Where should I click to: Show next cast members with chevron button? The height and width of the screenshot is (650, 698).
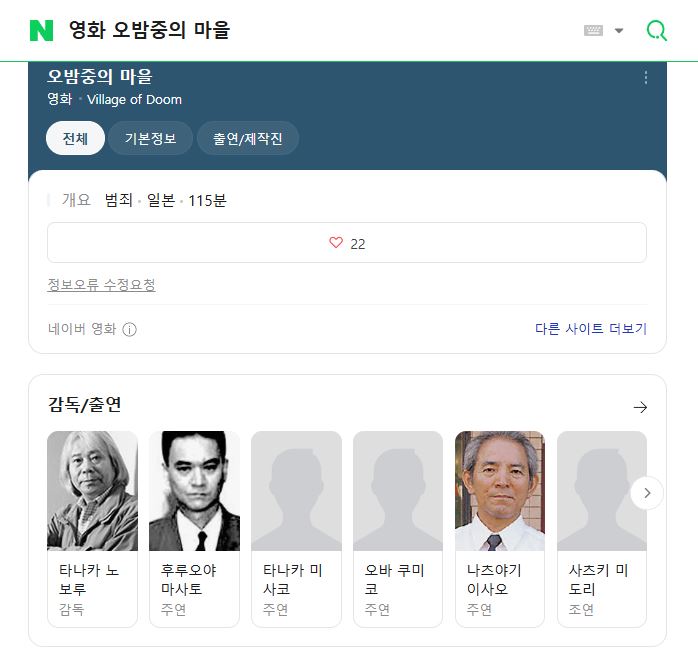click(x=647, y=493)
